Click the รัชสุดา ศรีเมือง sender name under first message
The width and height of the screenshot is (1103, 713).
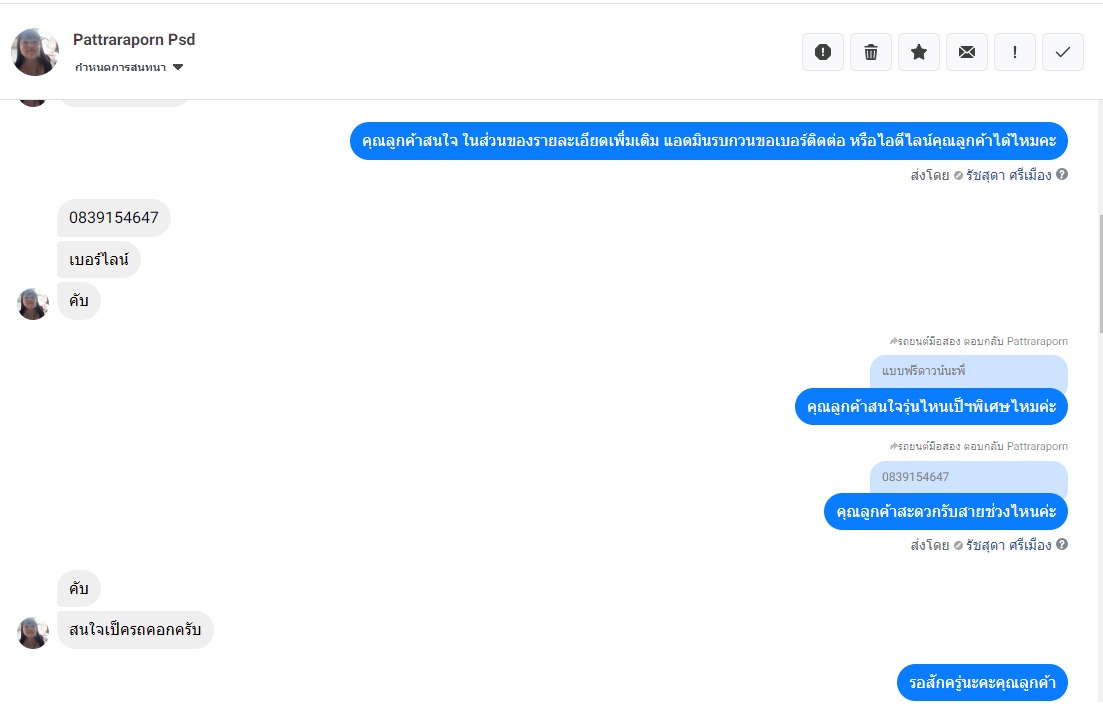(1008, 175)
